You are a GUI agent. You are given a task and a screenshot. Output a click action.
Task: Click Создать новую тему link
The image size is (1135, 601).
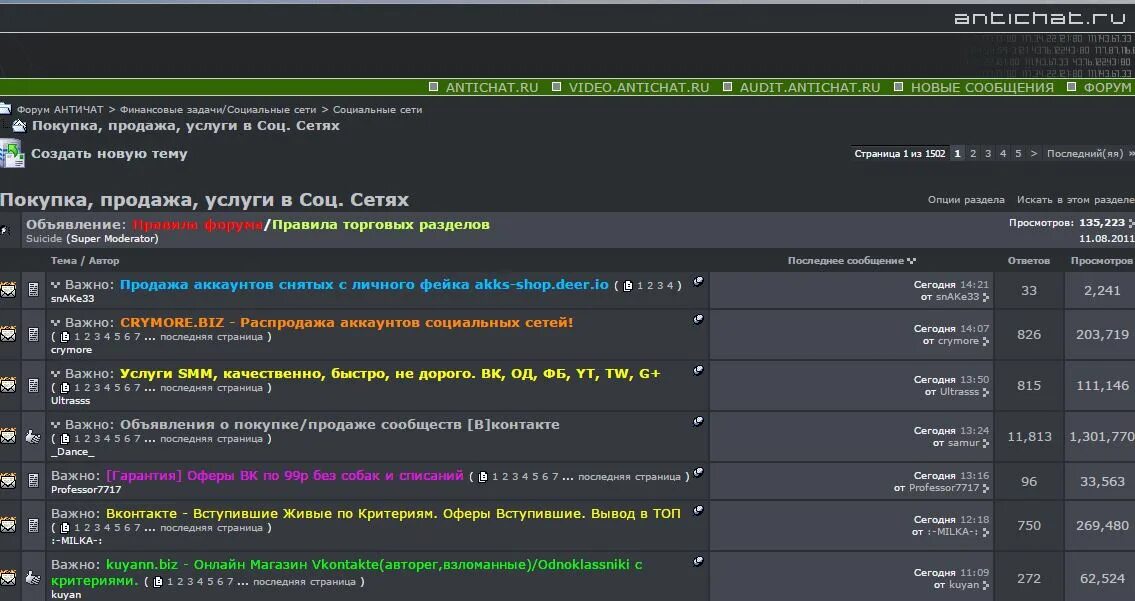[x=109, y=154]
